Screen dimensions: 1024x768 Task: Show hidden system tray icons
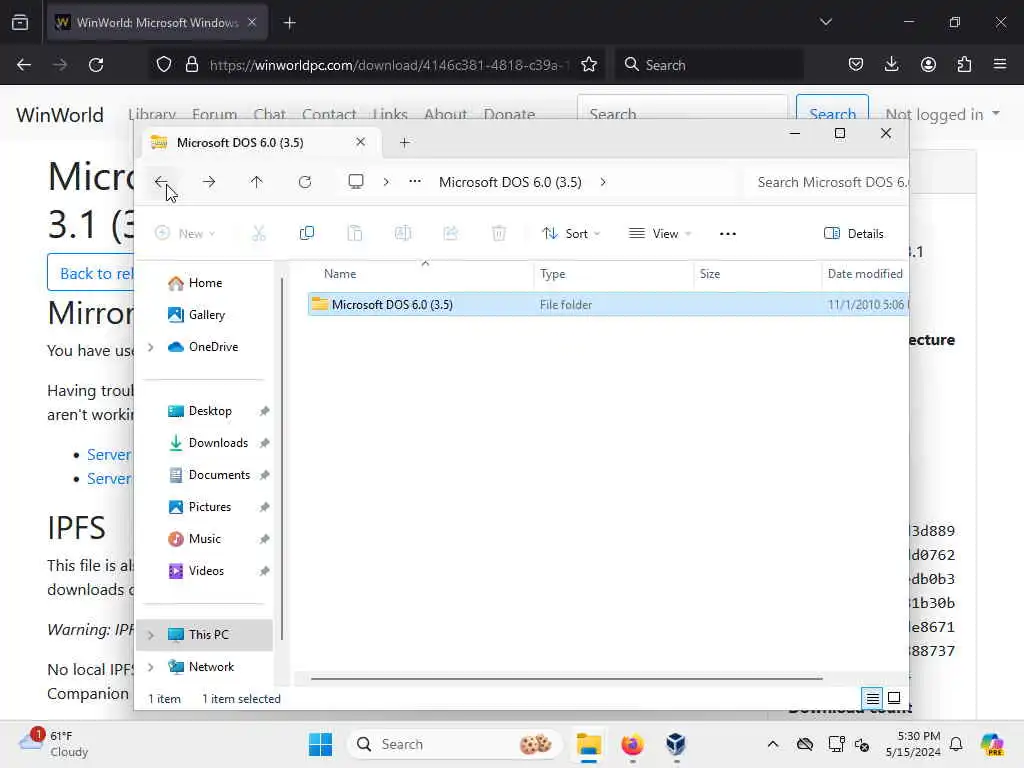click(x=773, y=744)
